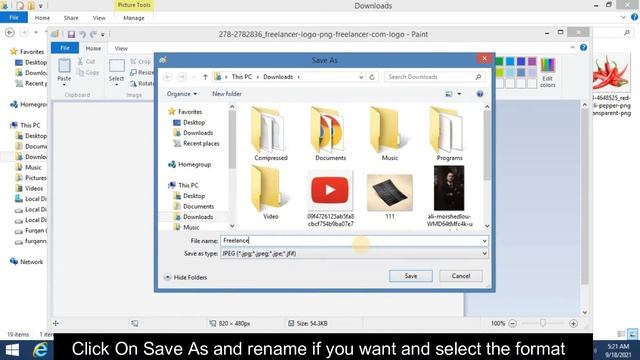Viewport: 640px width, 360px height.
Task: Select the Compressed folder
Action: click(271, 134)
